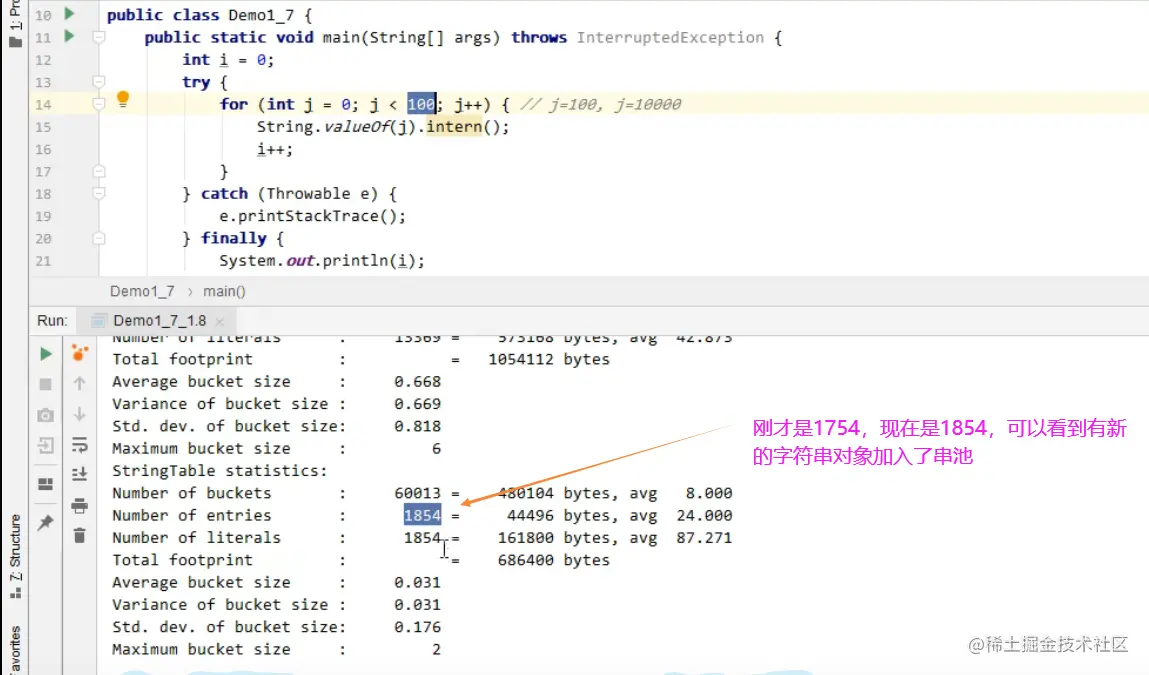Click the 0.176 std. dev. value
The width and height of the screenshot is (1149, 675).
click(x=417, y=627)
